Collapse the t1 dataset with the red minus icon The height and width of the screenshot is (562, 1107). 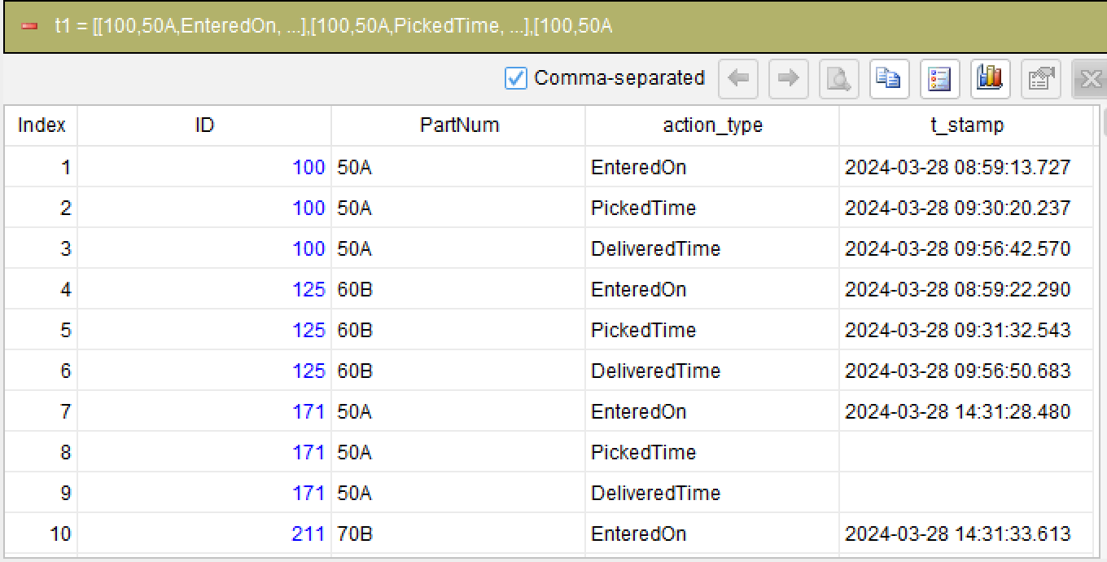29,26
